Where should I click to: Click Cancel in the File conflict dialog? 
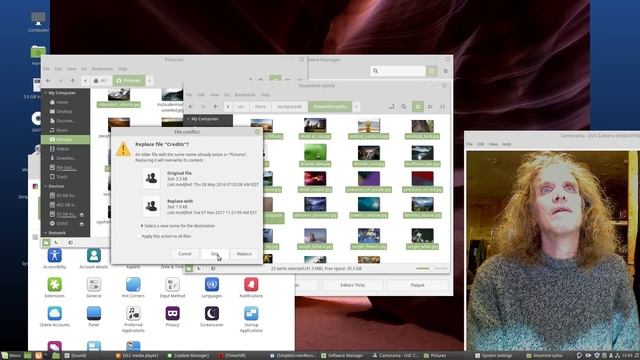pos(185,254)
